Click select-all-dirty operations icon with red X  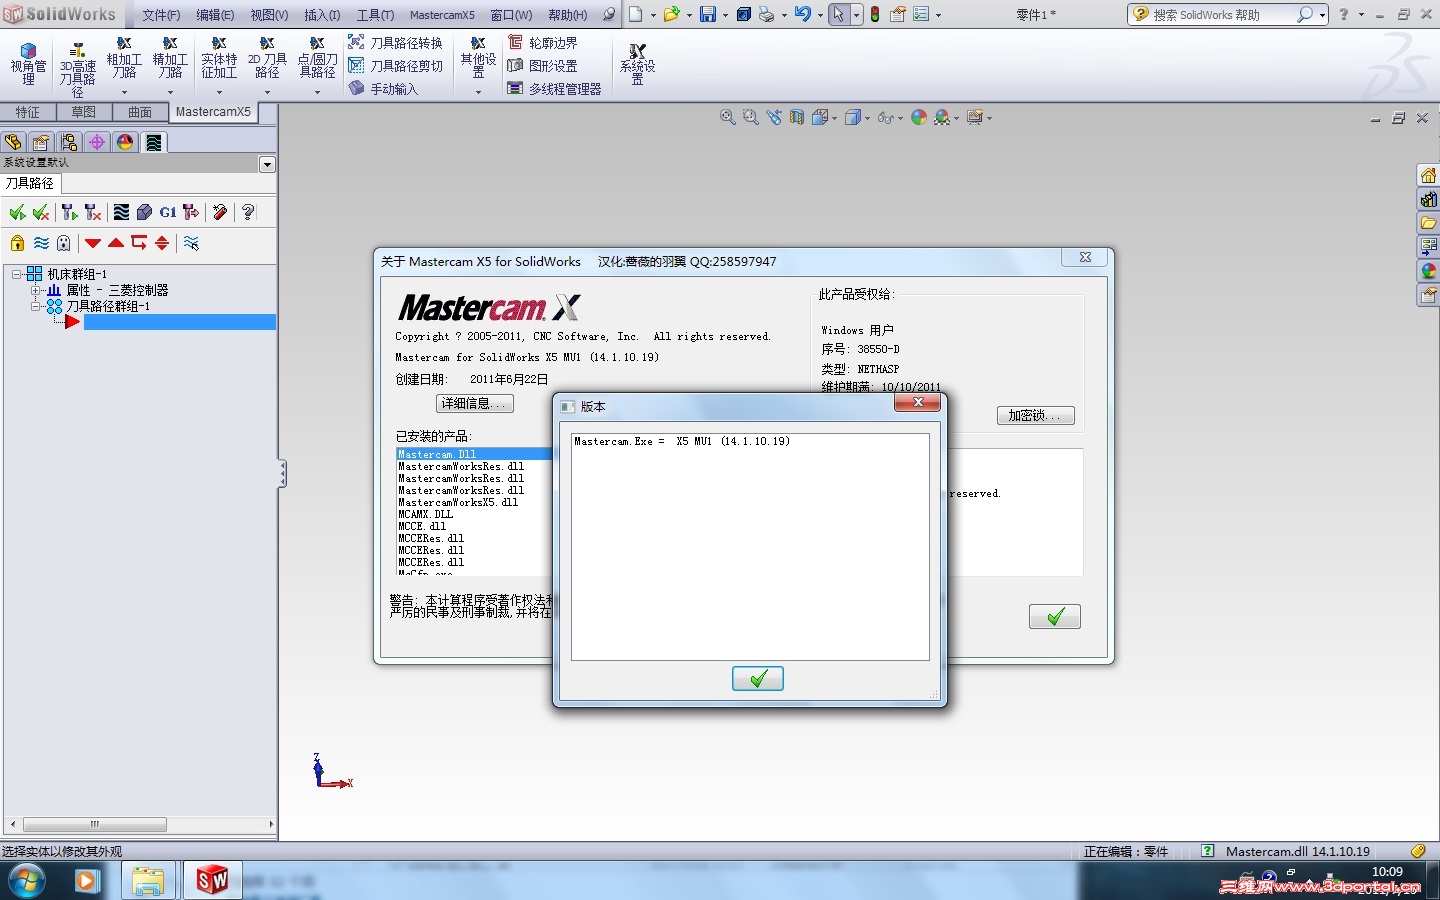pos(41,212)
